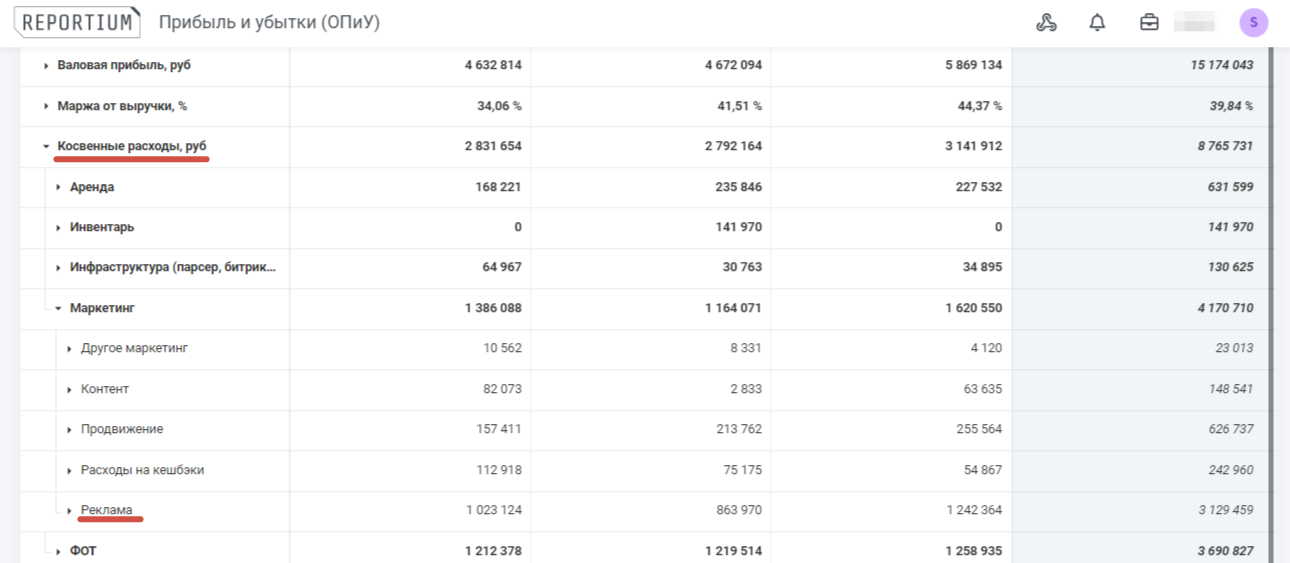Expand the Аренда row
The height and width of the screenshot is (563, 1290).
point(59,187)
